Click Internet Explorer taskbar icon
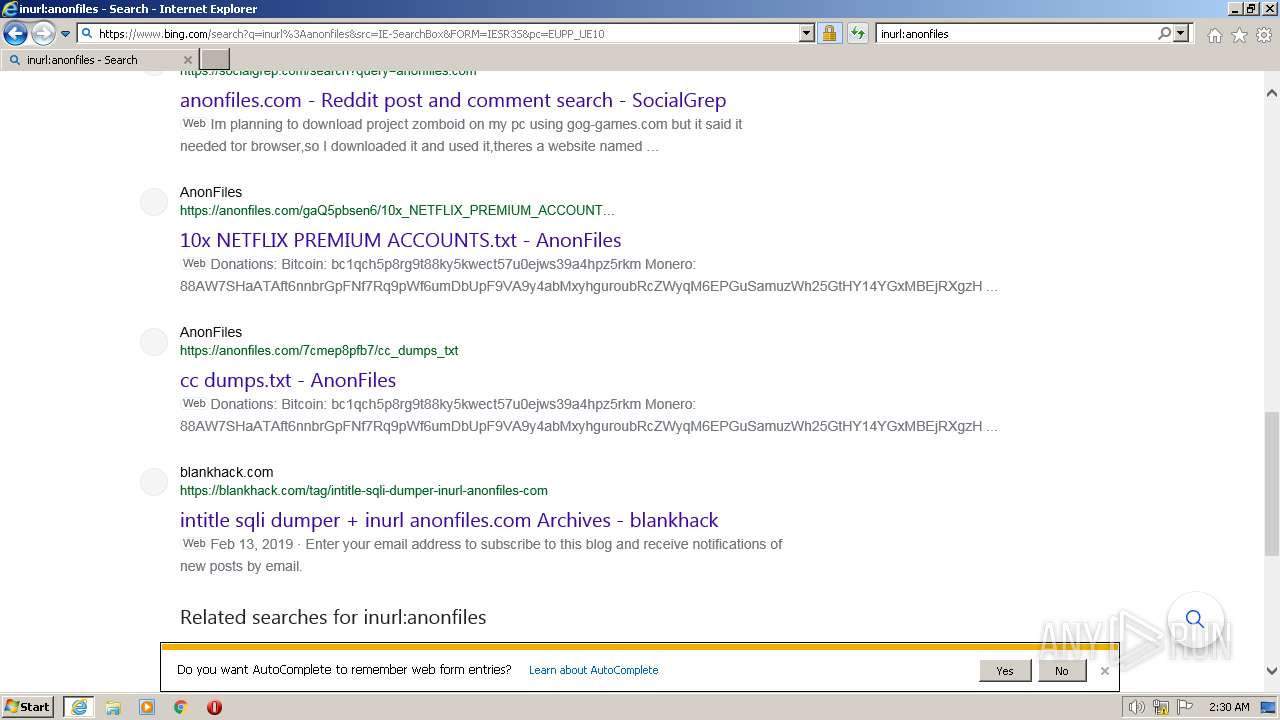The image size is (1280, 720). coord(79,707)
